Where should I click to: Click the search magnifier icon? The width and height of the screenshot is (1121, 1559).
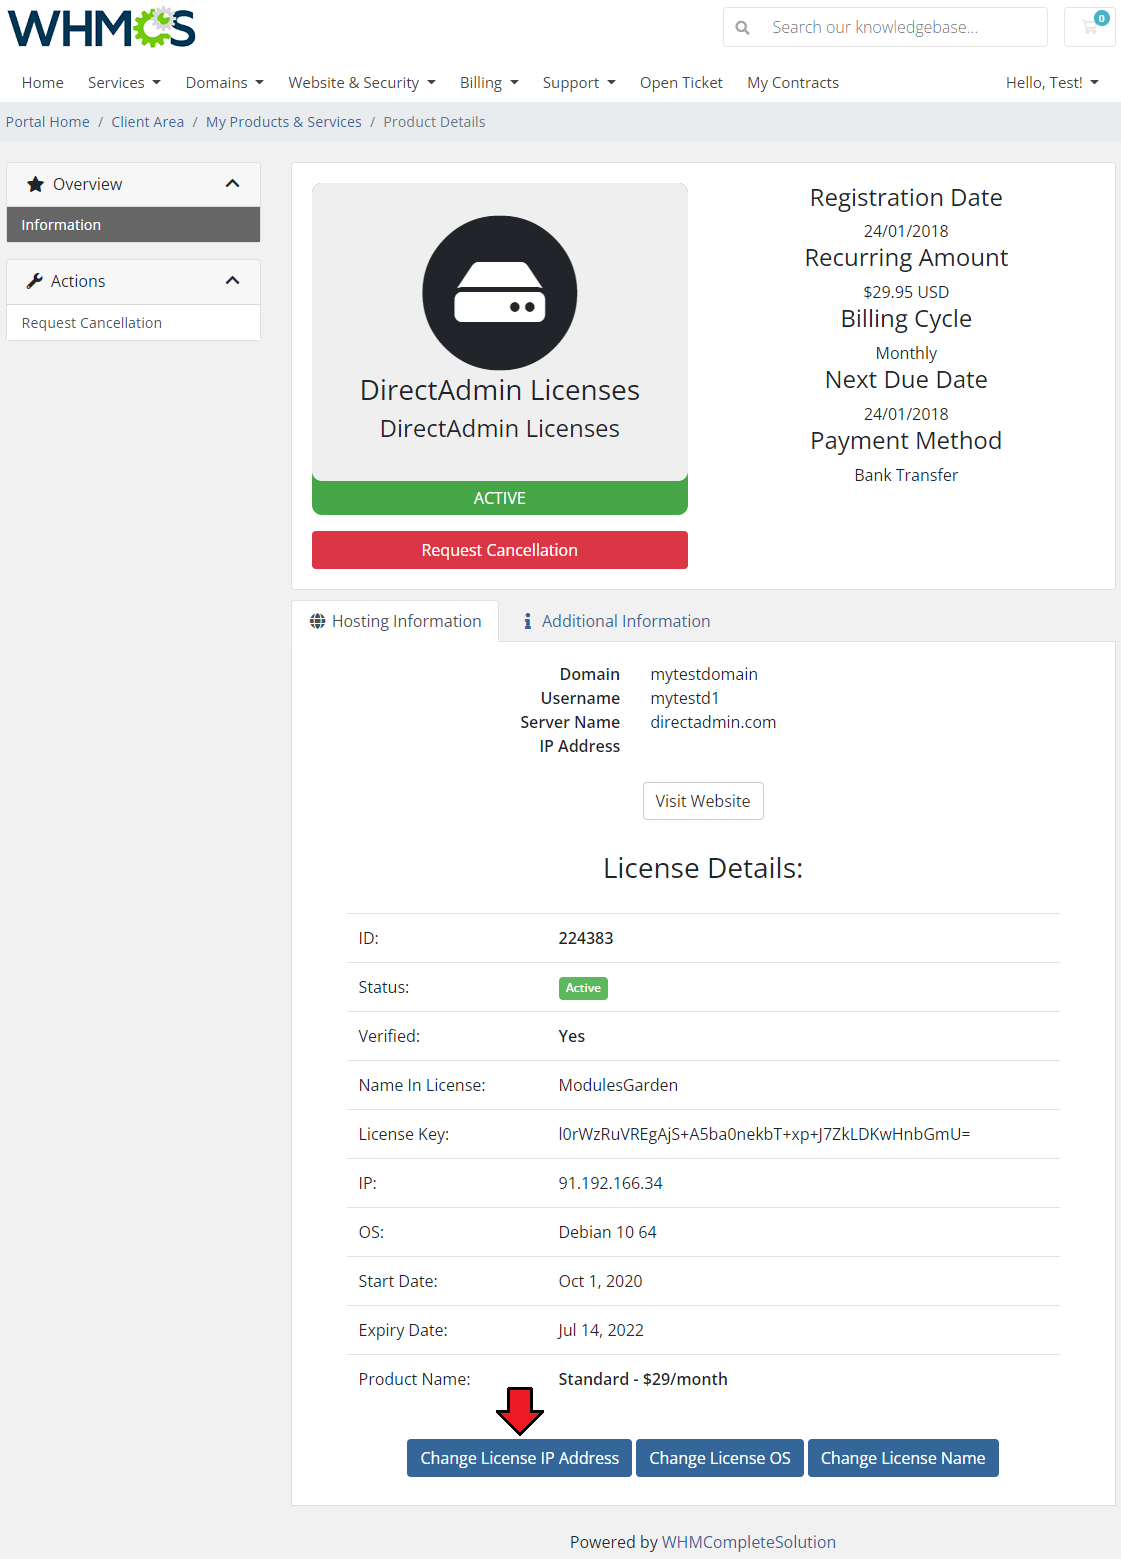(742, 28)
